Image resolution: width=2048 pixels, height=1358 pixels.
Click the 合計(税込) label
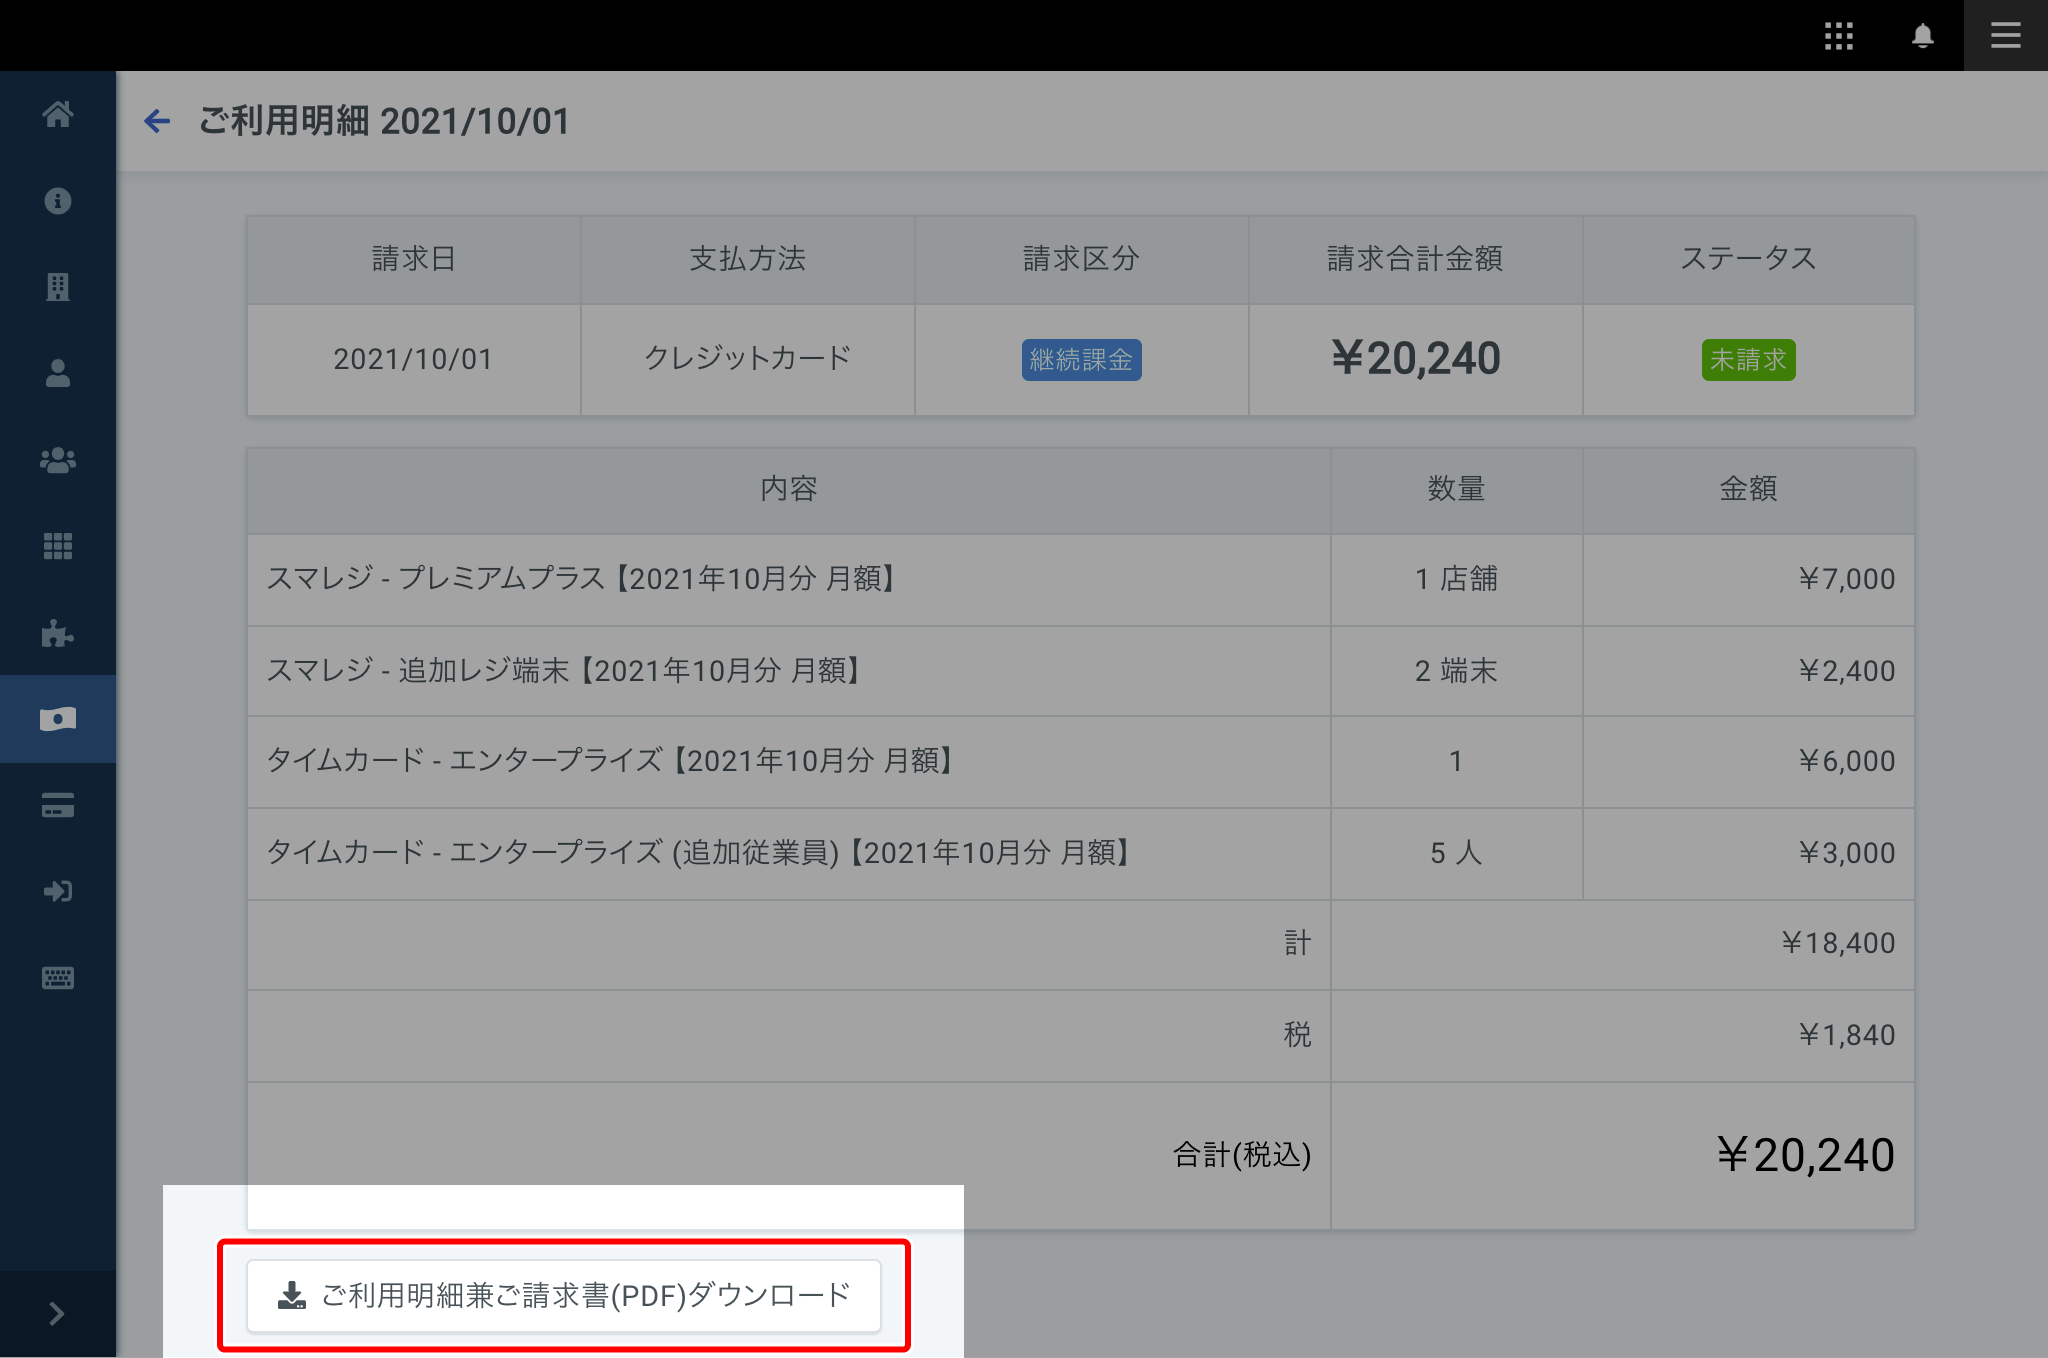(1241, 1155)
